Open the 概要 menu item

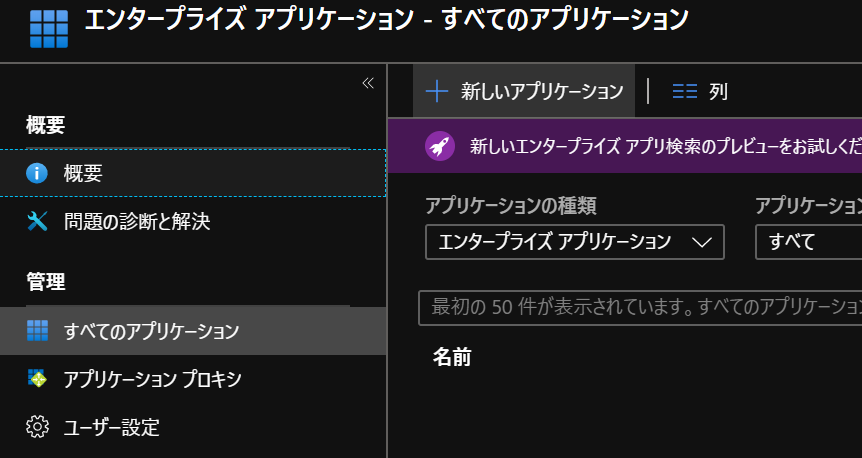(x=83, y=173)
